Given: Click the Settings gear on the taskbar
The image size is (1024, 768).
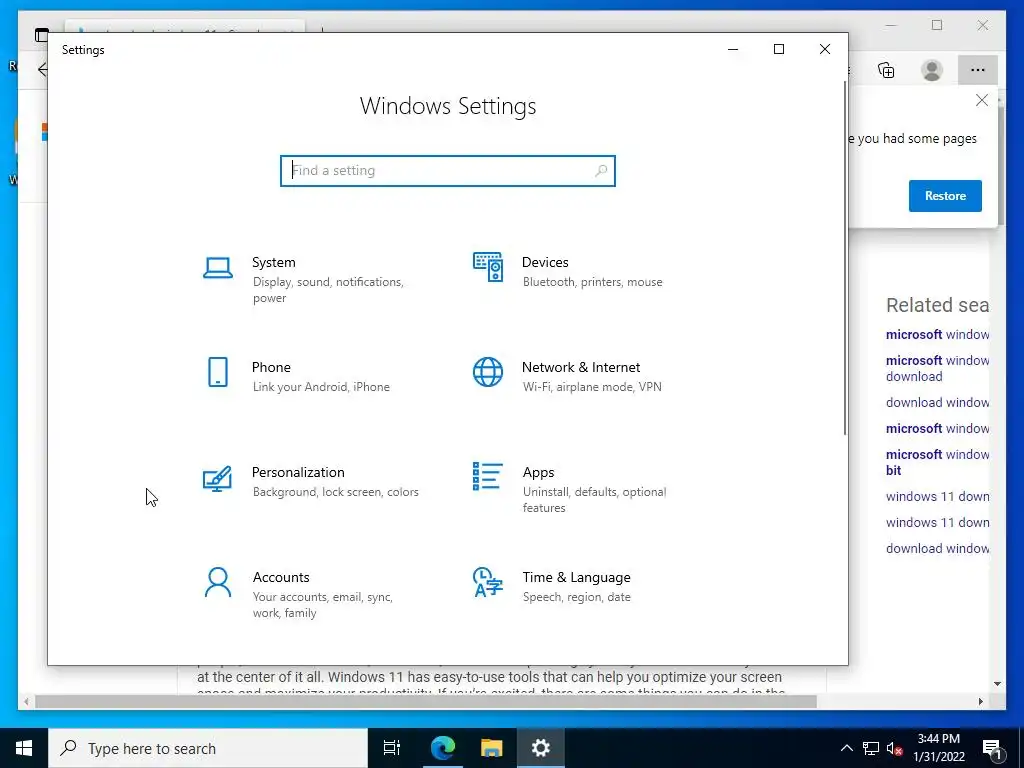Looking at the screenshot, I should [541, 748].
